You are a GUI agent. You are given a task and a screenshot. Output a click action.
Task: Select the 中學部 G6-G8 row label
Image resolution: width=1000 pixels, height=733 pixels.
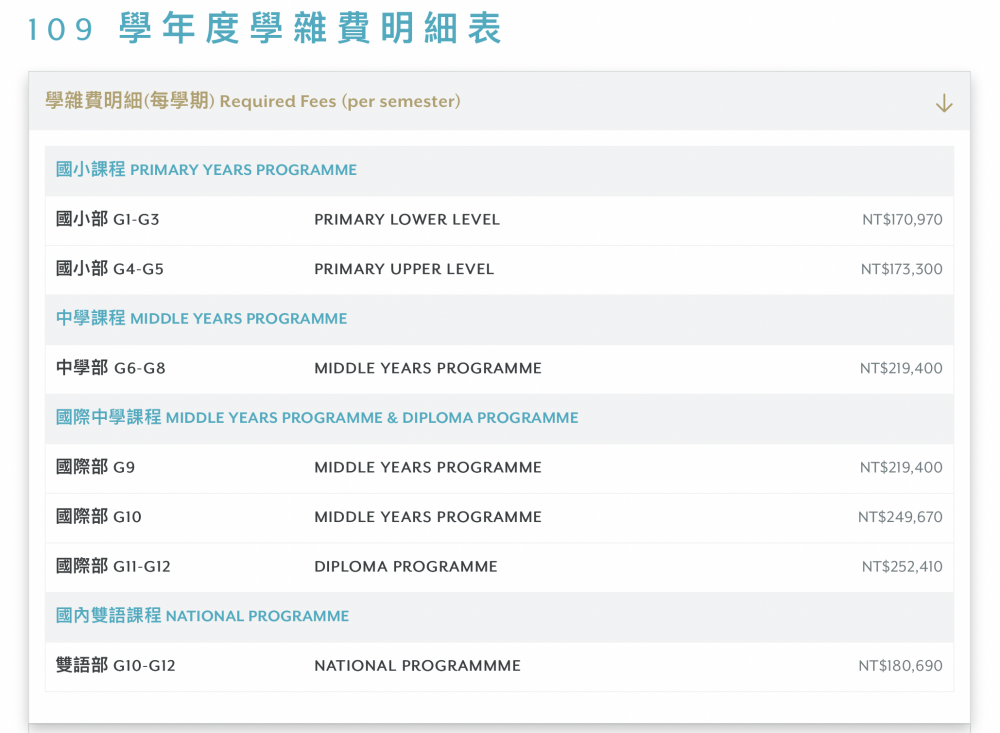coord(111,368)
